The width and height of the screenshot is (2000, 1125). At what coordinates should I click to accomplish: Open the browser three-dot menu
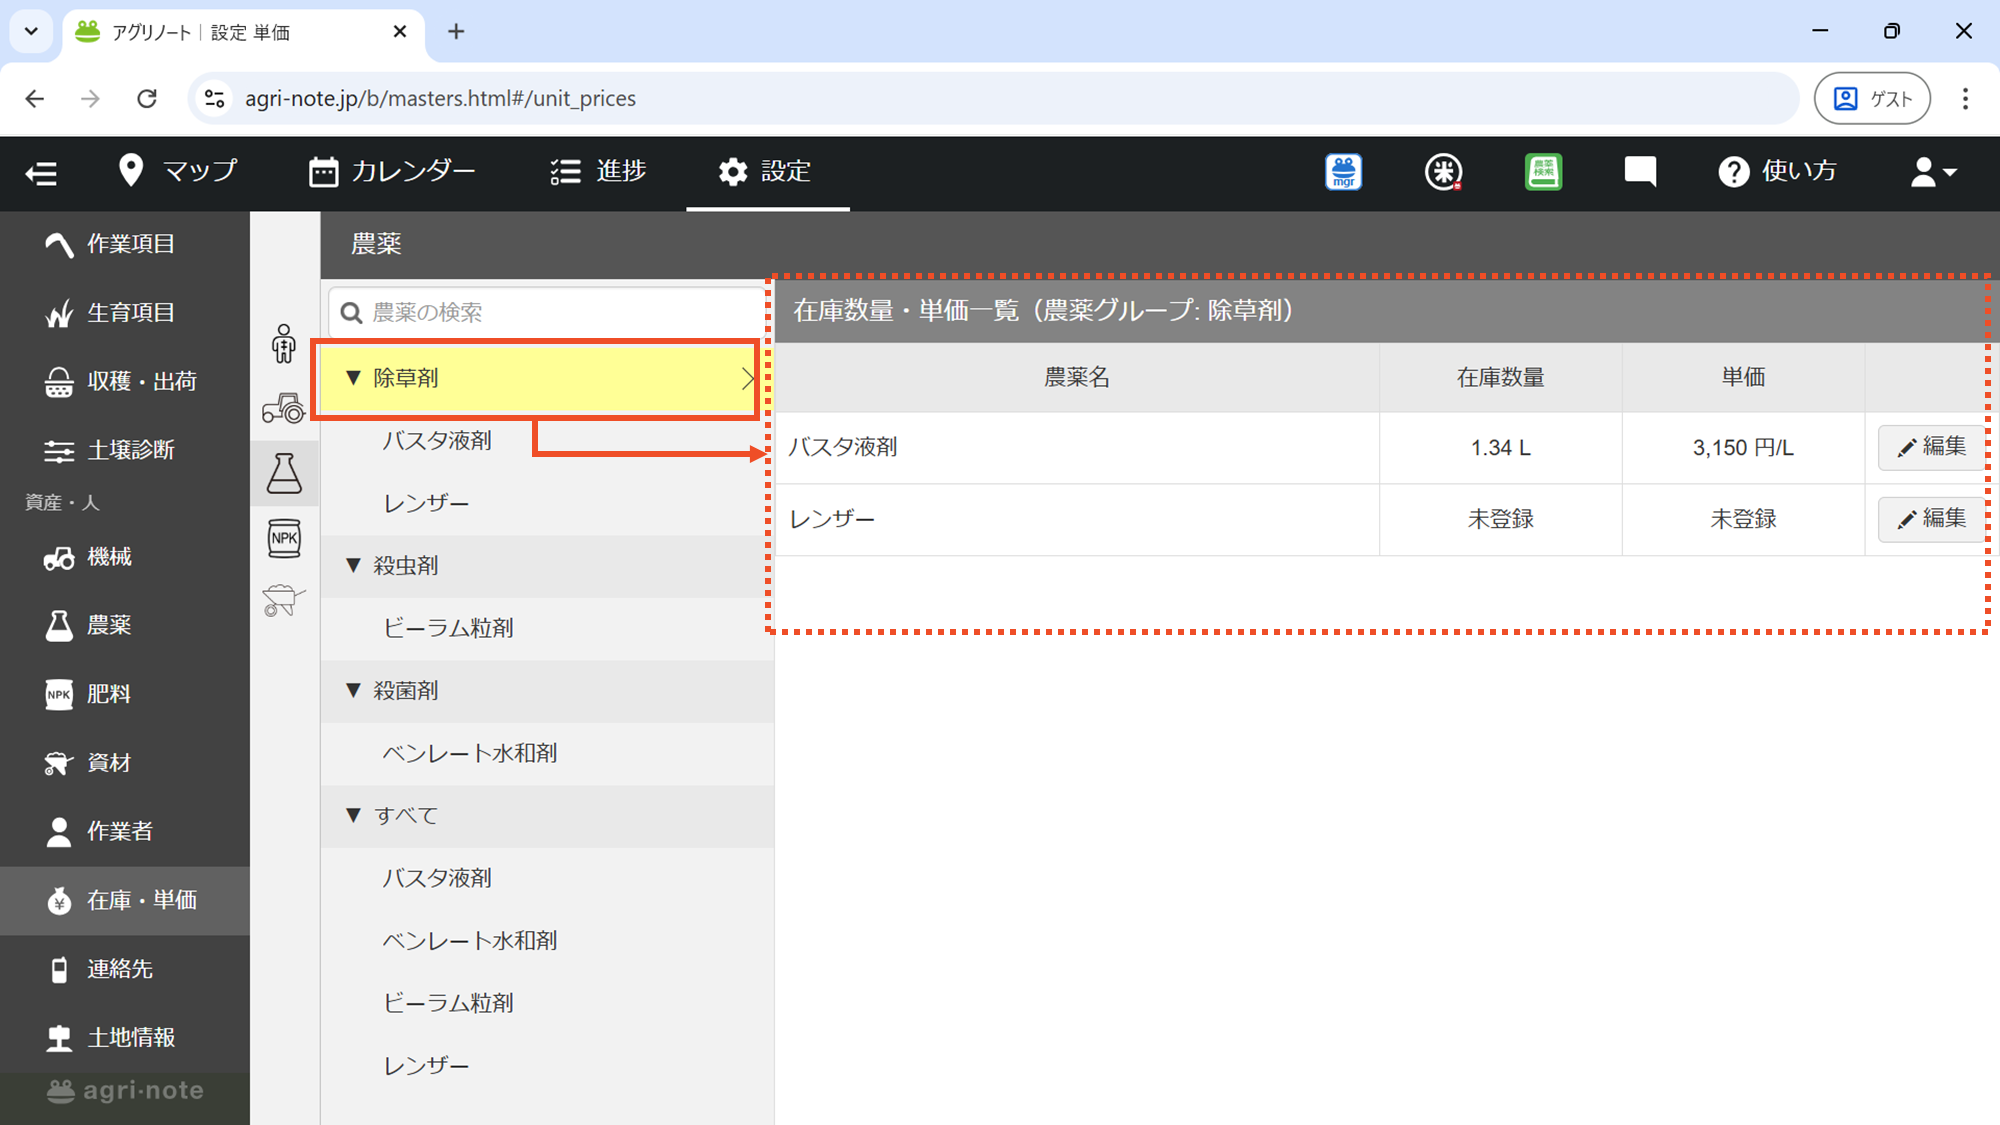point(1965,98)
